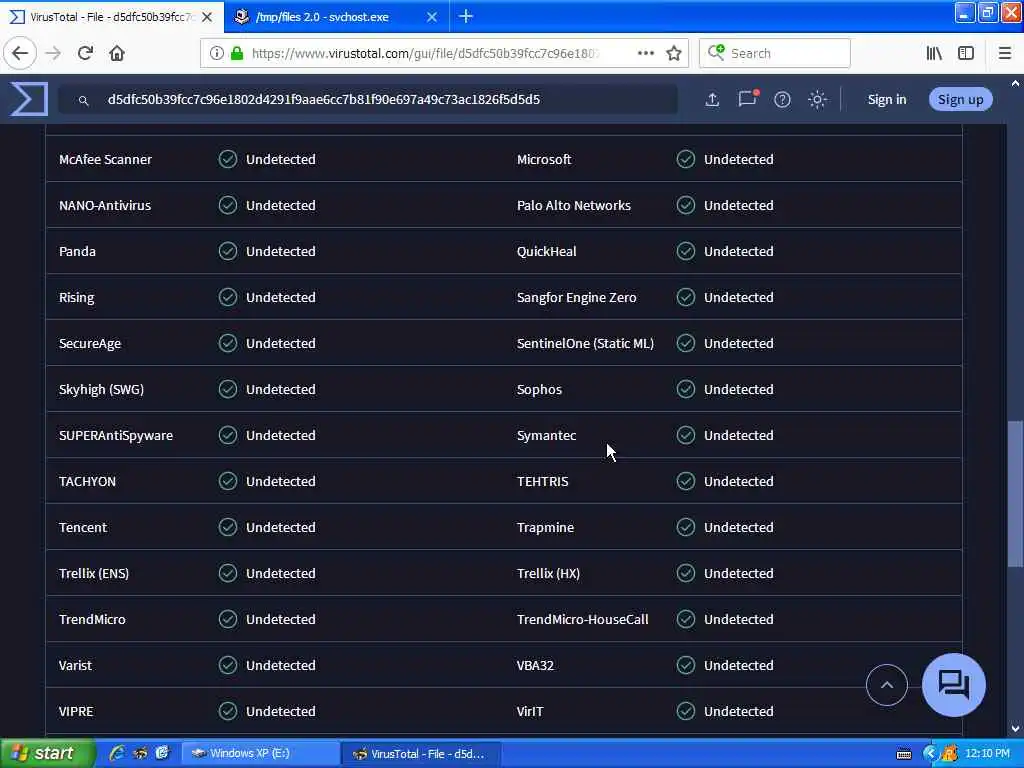Click the Palo Alto Networks row label

pos(573,205)
